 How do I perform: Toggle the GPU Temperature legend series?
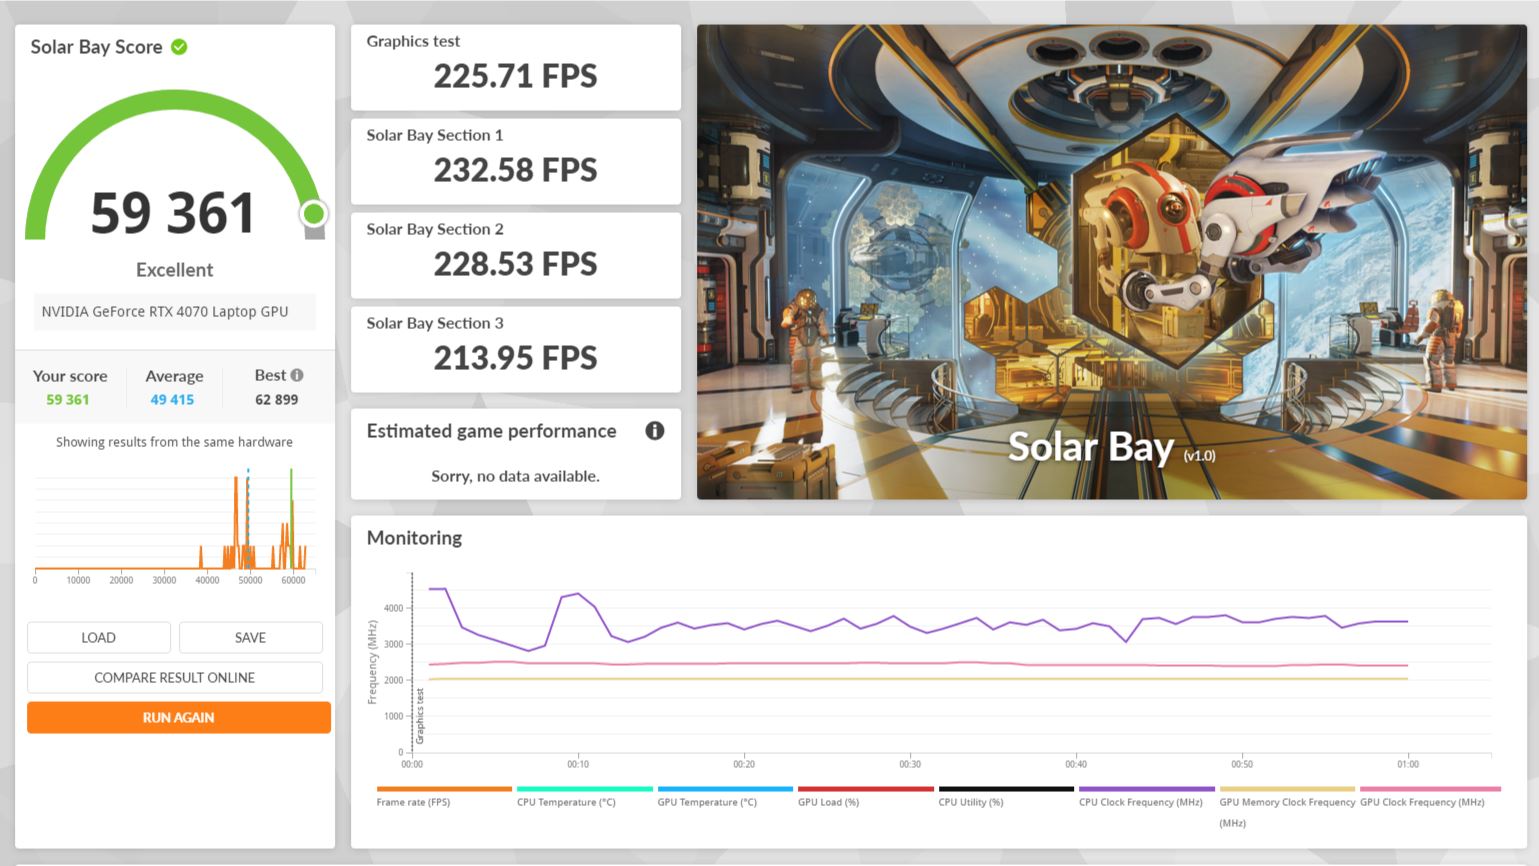pyautogui.click(x=724, y=797)
